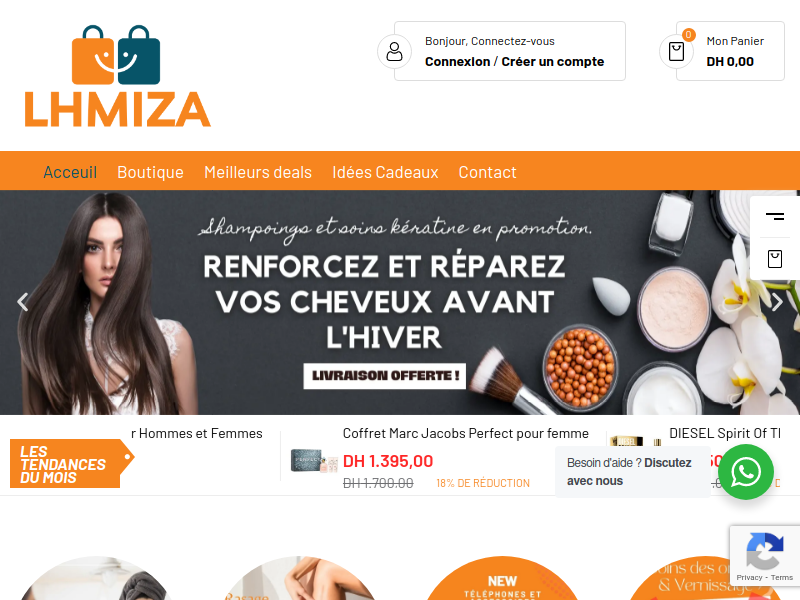This screenshot has height=600, width=800.
Task: Open the floating sidebar menu icon
Action: pos(774,217)
